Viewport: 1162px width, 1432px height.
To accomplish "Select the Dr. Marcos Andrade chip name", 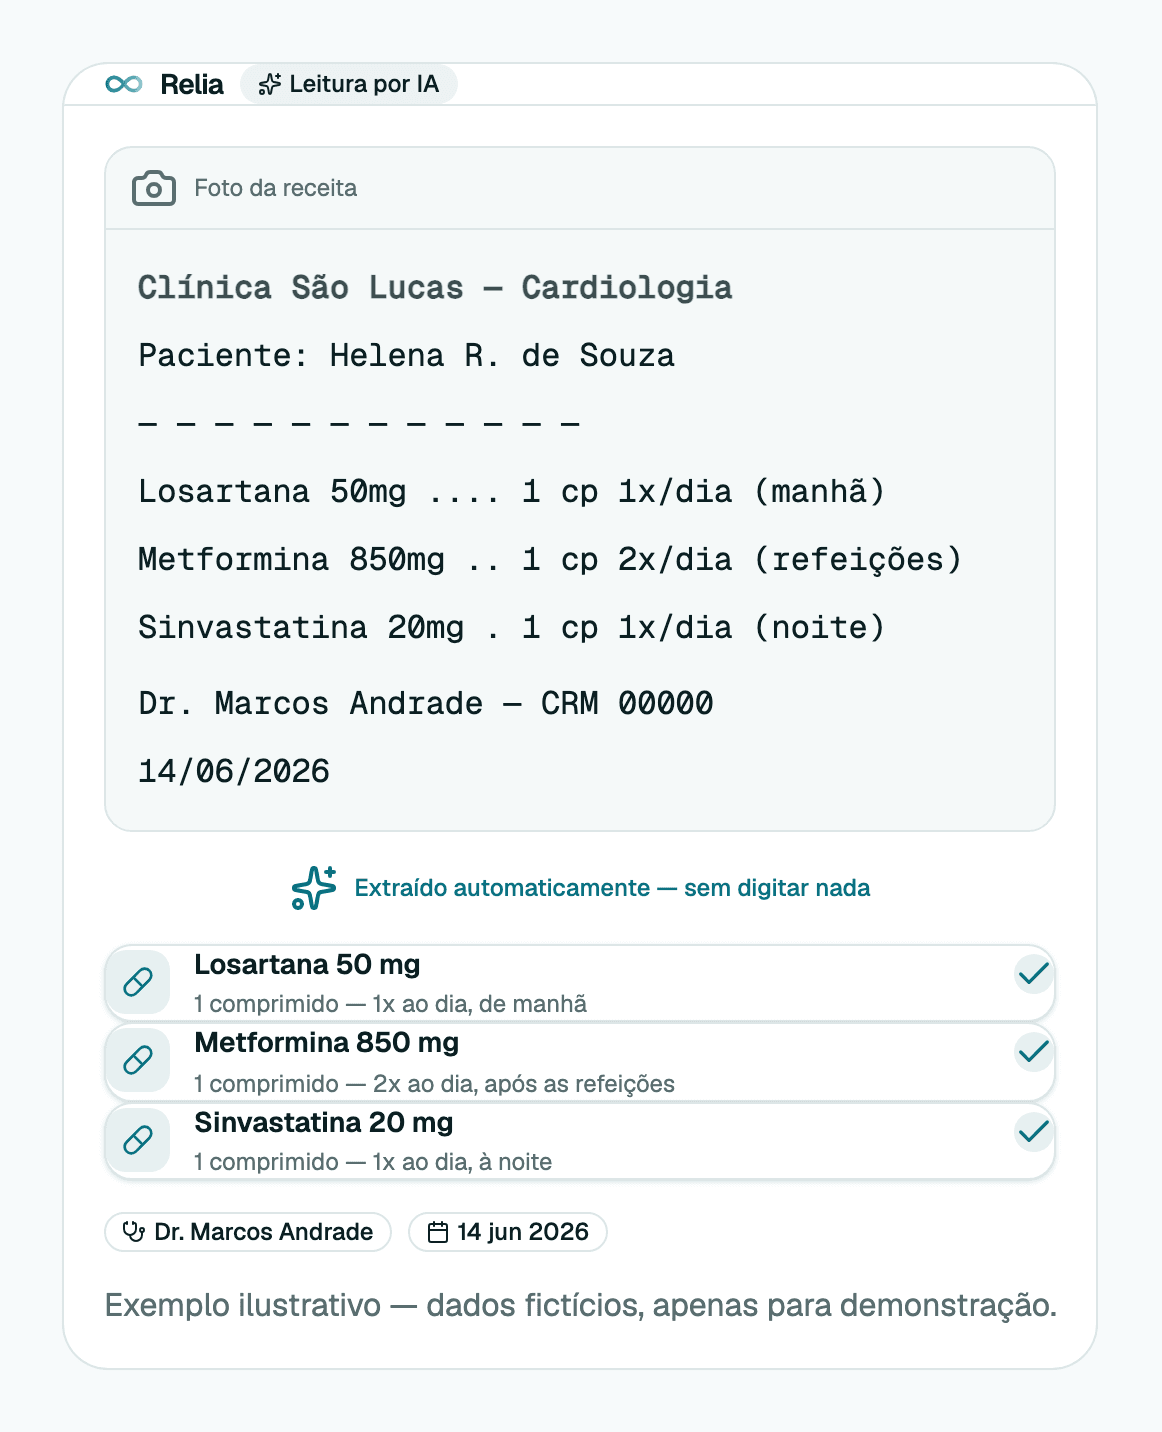I will [264, 1232].
